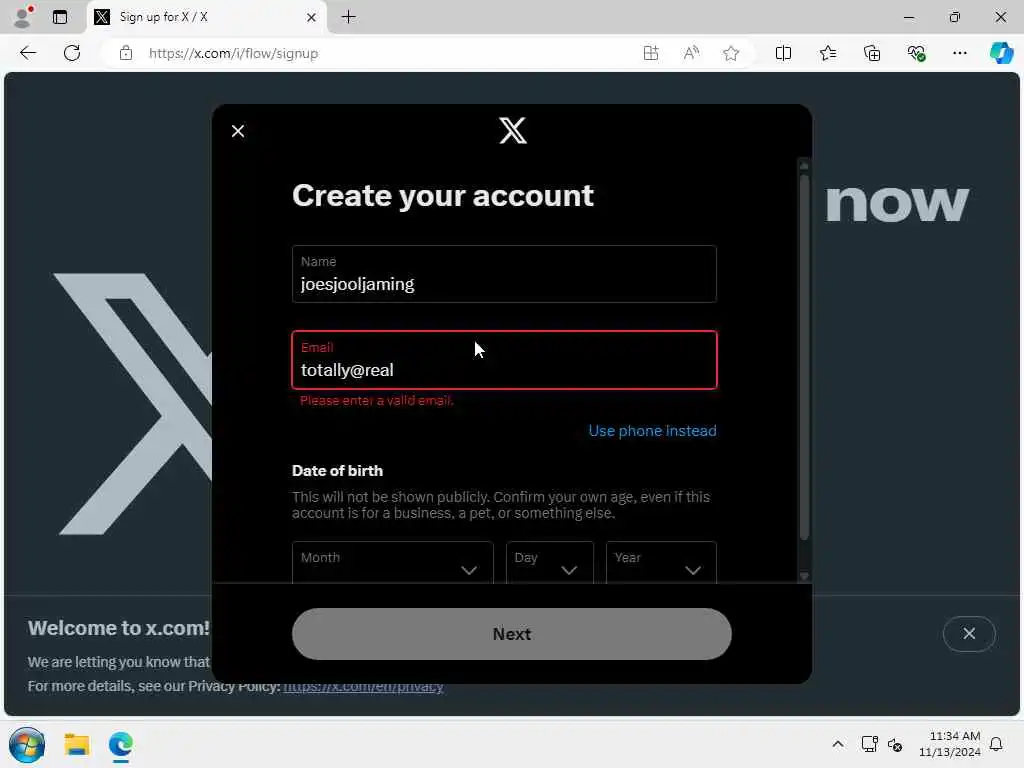Open a new browser tab
This screenshot has width=1024, height=768.
[x=349, y=18]
